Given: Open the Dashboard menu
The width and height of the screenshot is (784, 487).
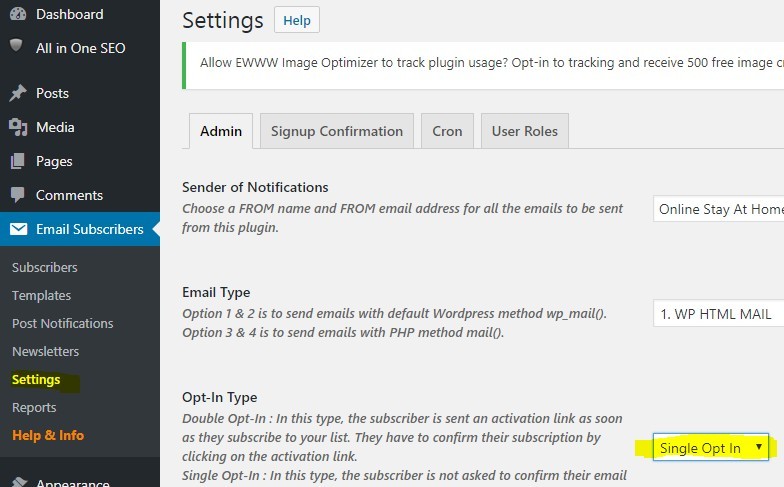Looking at the screenshot, I should (x=70, y=14).
